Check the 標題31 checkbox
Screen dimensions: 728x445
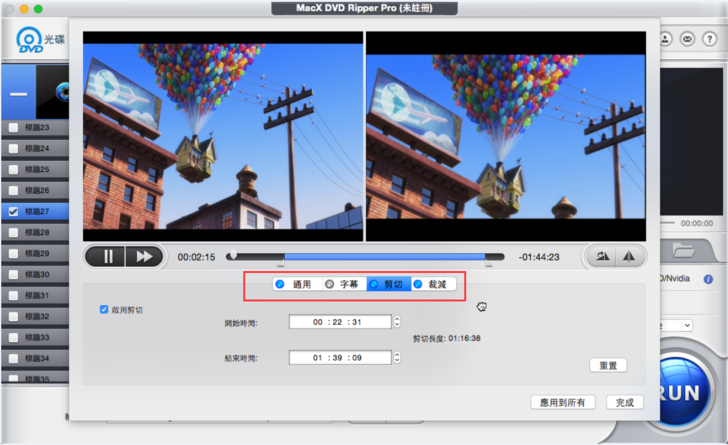(x=13, y=295)
